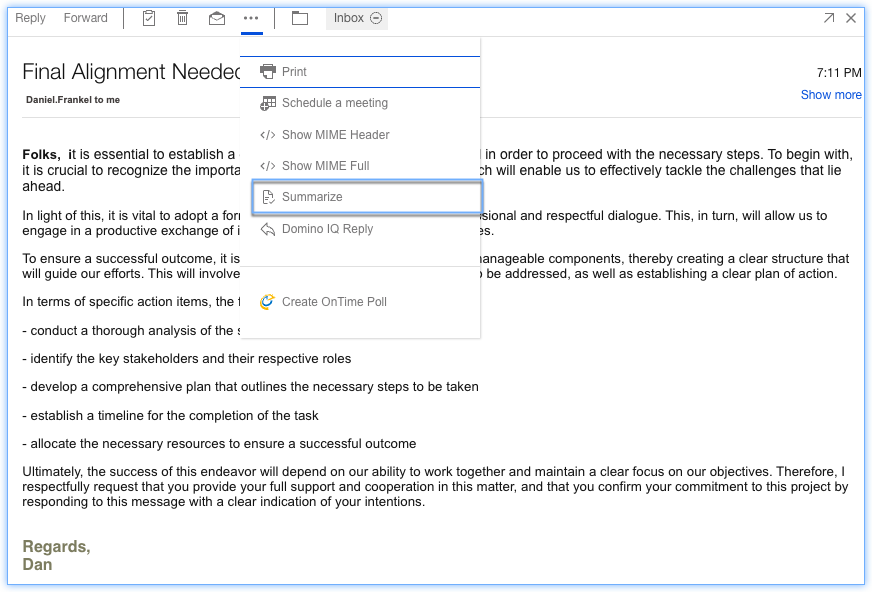This screenshot has width=872, height=592.
Task: Open the move to folder icon
Action: 300,18
